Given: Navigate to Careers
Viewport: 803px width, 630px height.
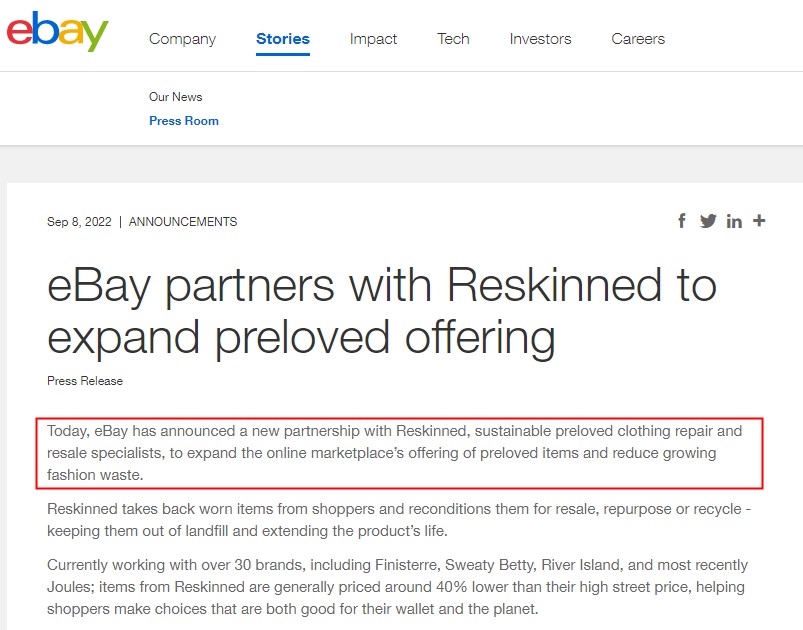Looking at the screenshot, I should point(638,39).
